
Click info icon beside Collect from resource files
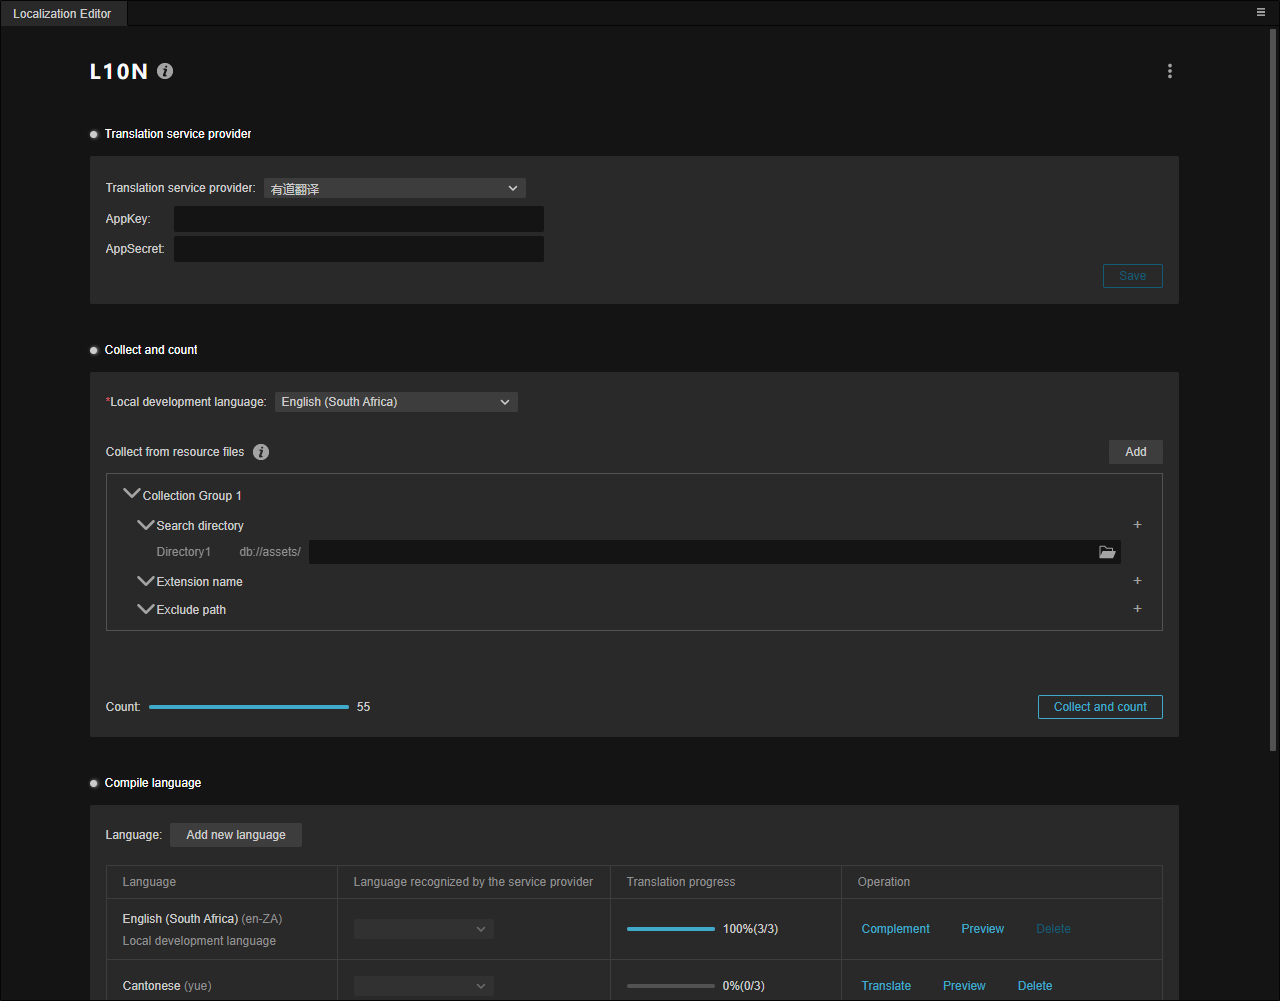click(x=261, y=452)
